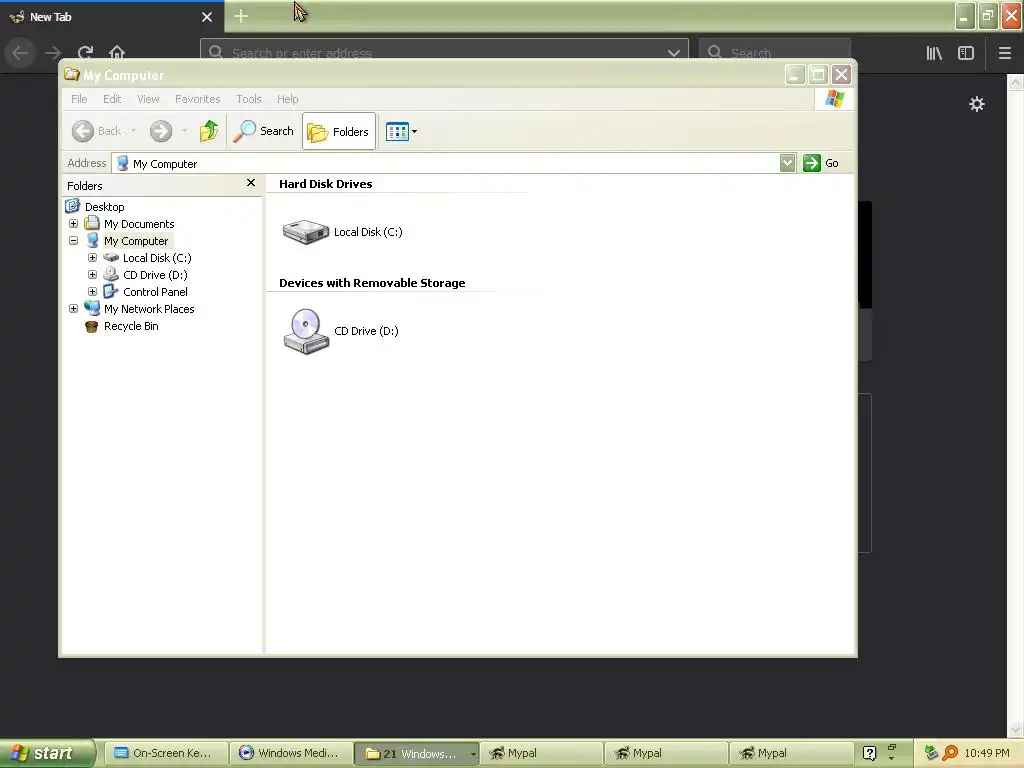Image resolution: width=1024 pixels, height=768 pixels.
Task: Close the Folders pane
Action: coord(251,183)
